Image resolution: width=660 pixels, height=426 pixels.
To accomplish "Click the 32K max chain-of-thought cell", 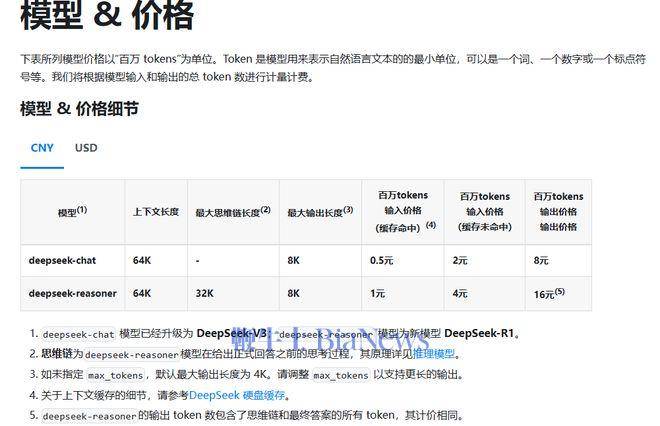I will tap(205, 293).
